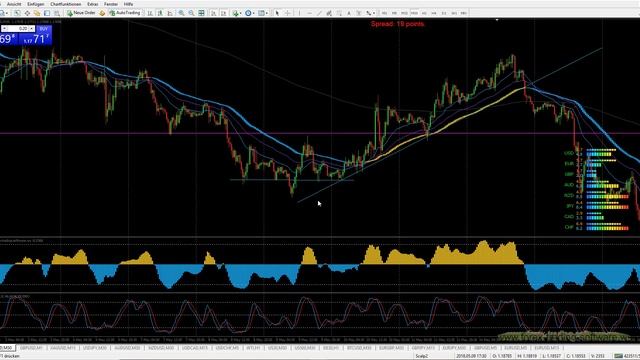The height and width of the screenshot is (360, 640).
Task: Select the text tool A
Action: click(x=349, y=13)
